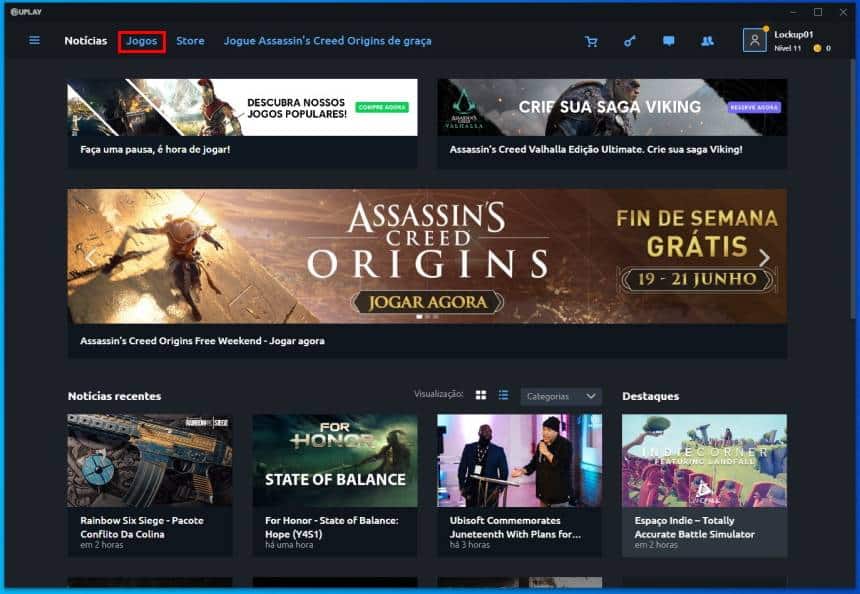860x594 pixels.
Task: Open the Categorias dropdown
Action: 561,396
